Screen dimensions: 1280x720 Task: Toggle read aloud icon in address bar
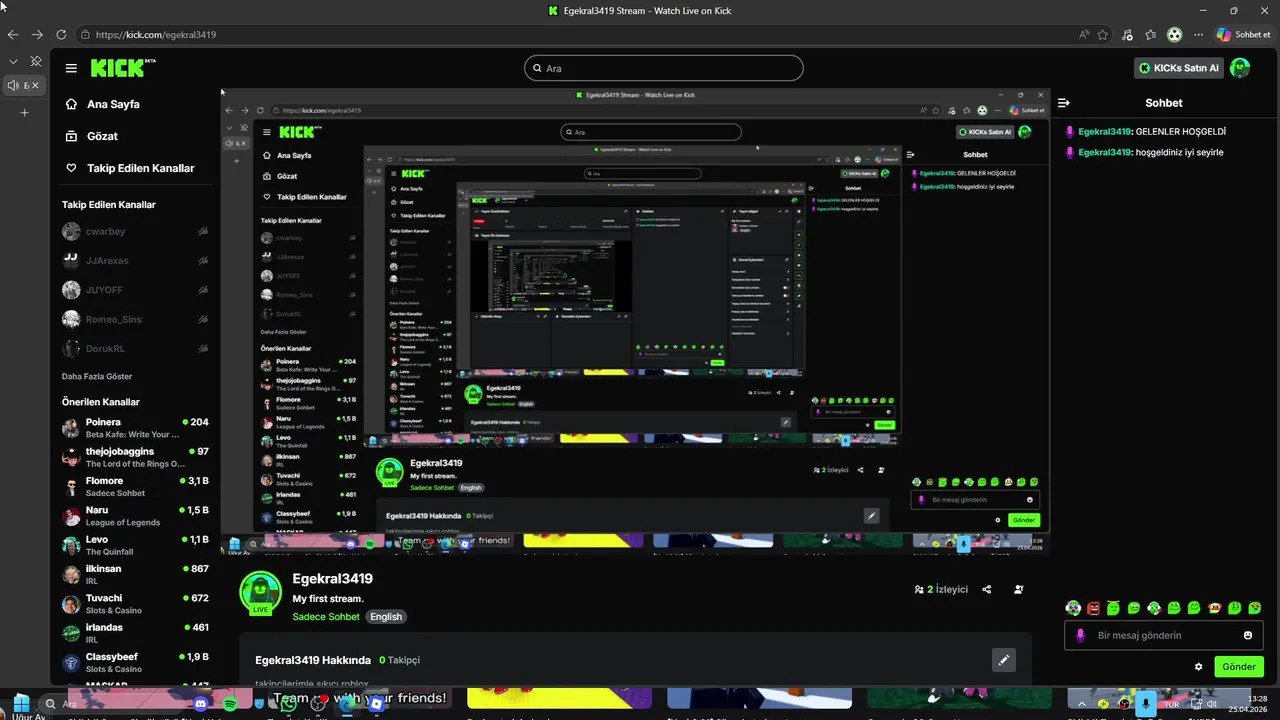coord(1084,34)
